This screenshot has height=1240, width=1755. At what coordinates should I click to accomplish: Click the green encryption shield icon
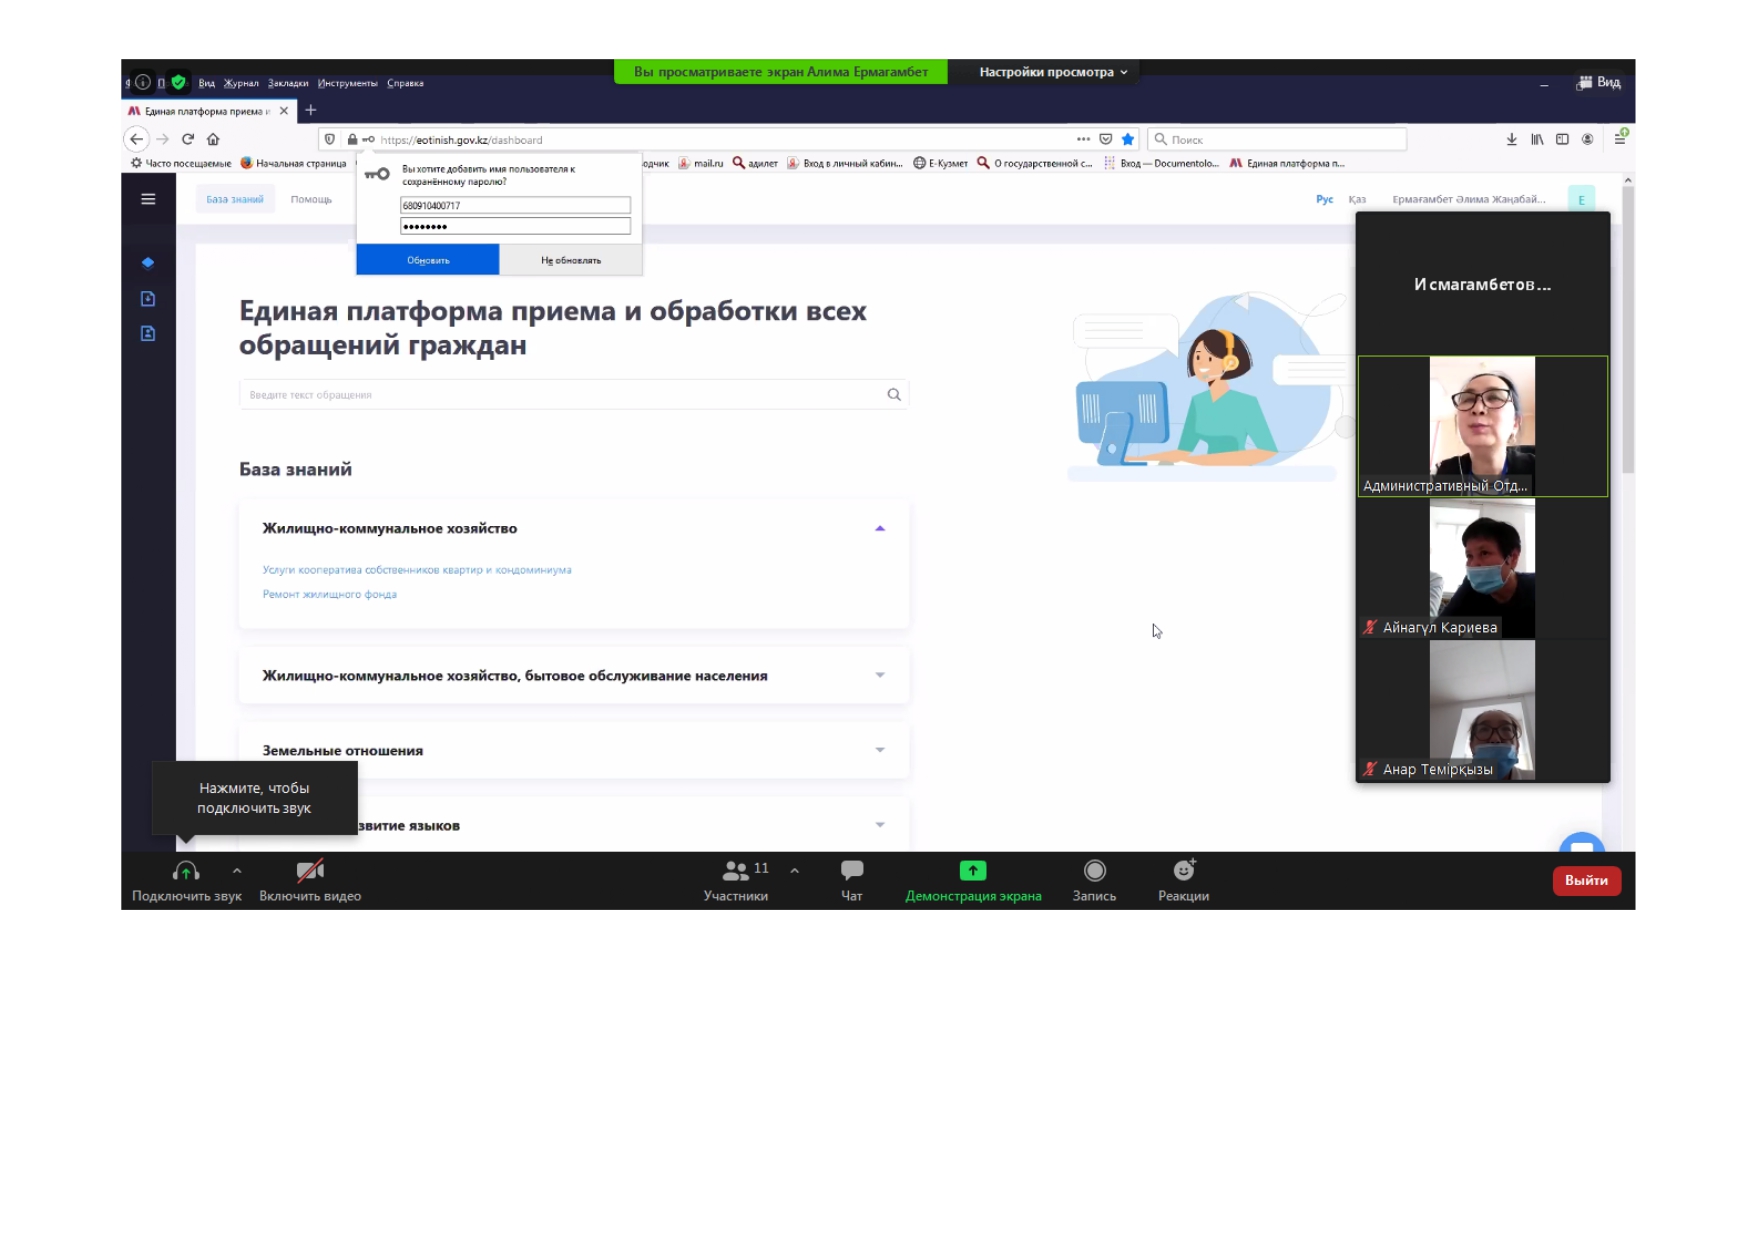178,82
